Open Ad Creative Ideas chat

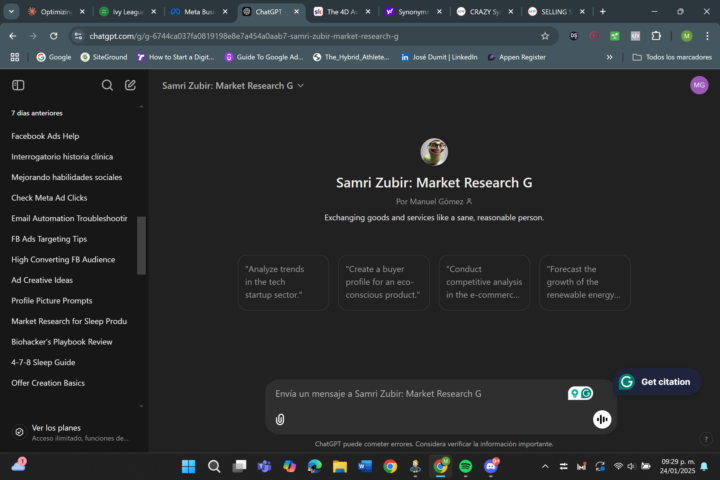[42, 280]
